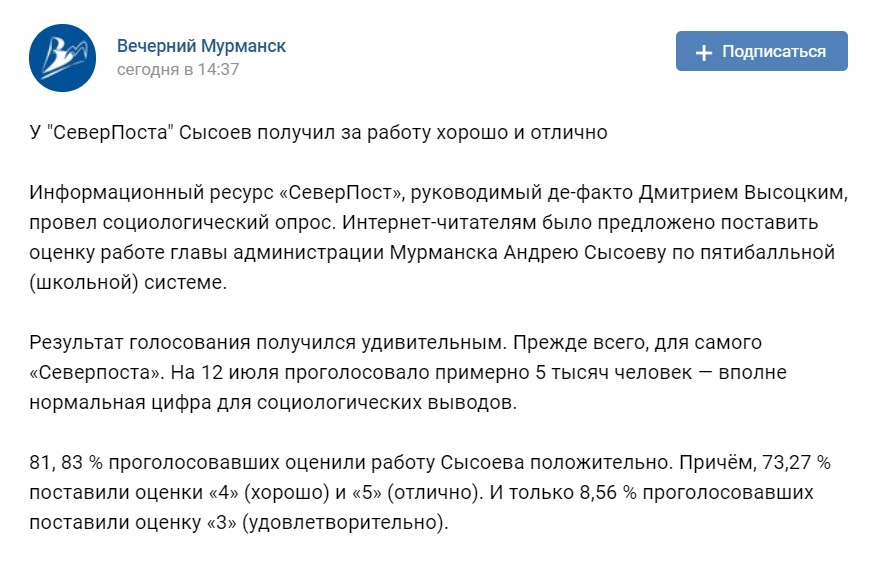Click the Вечерний Мурманск avatar logo
874x564 pixels.
62,58
